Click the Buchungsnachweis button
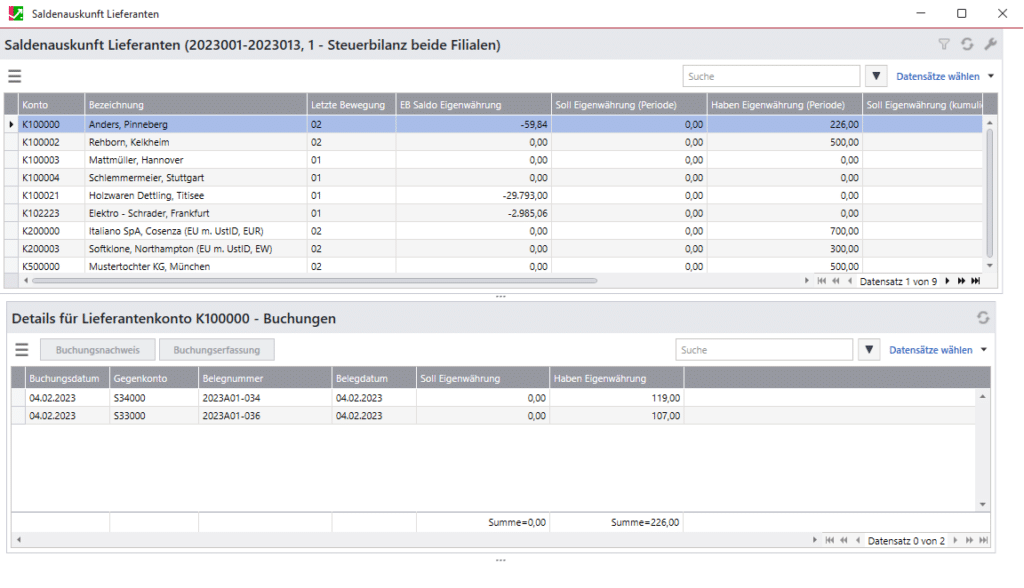1024x588 pixels. pyautogui.click(x=98, y=350)
